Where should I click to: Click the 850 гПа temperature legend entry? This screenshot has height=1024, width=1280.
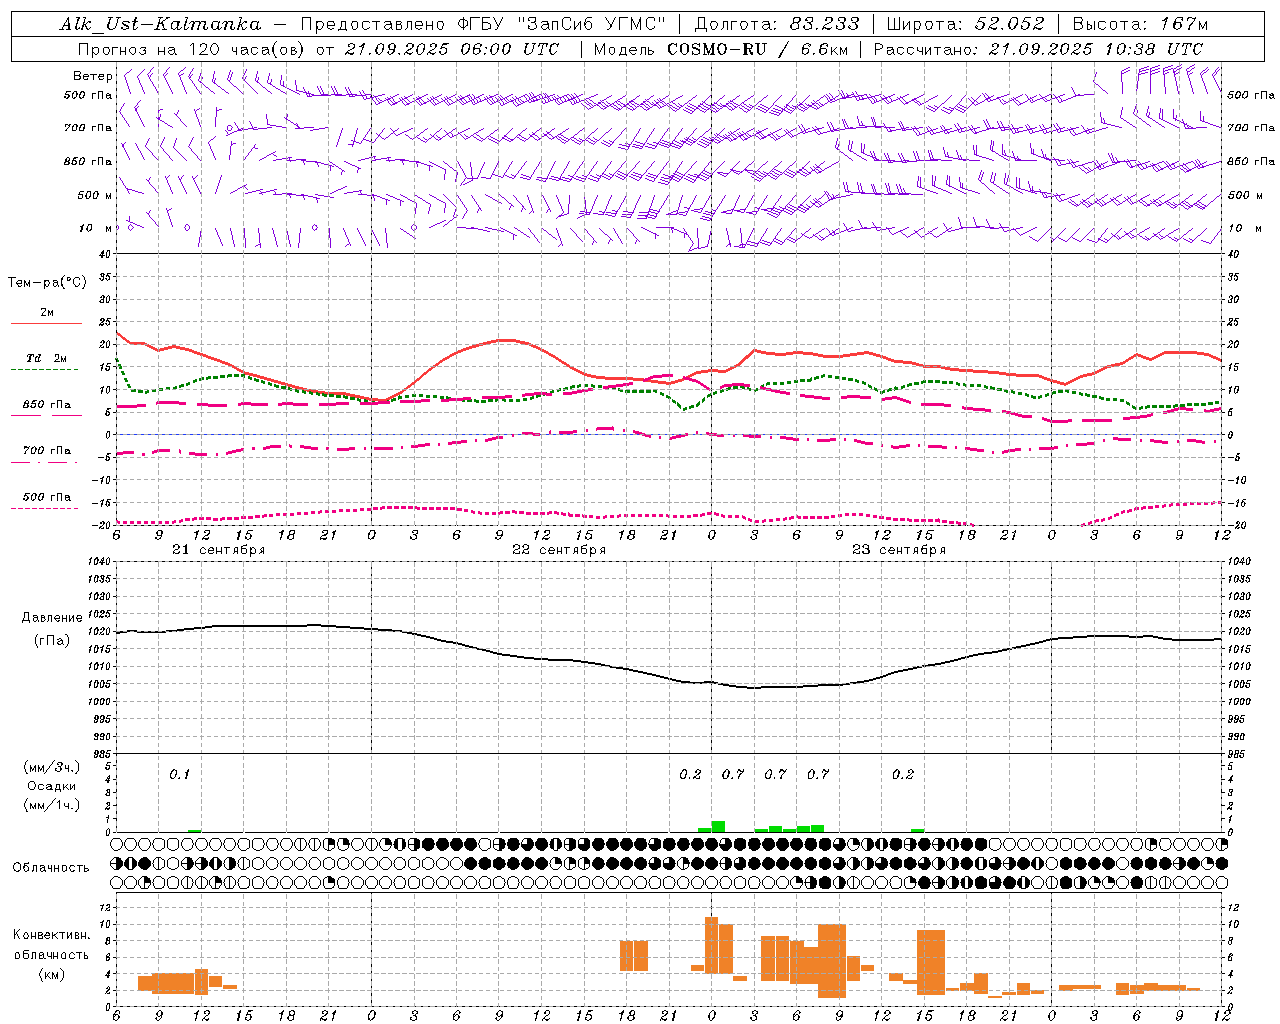46,407
